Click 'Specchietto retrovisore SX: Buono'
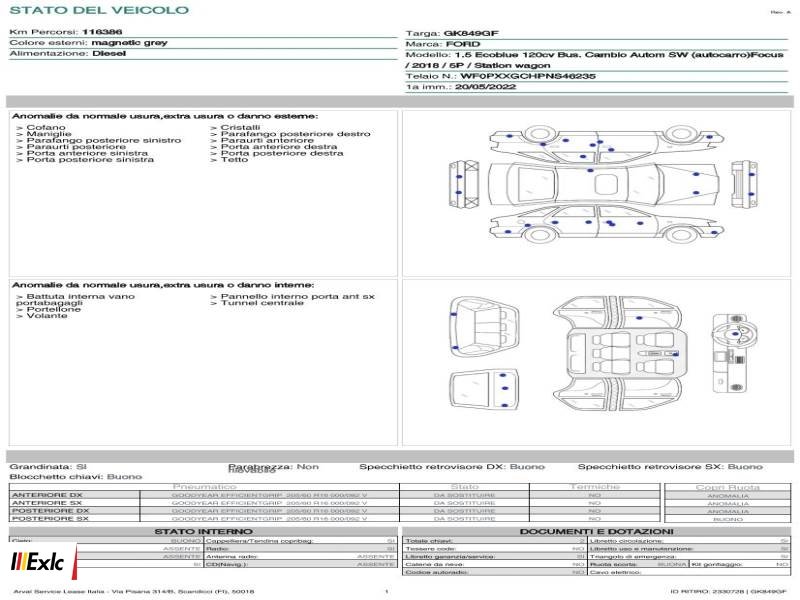The image size is (800, 600). coord(670,467)
